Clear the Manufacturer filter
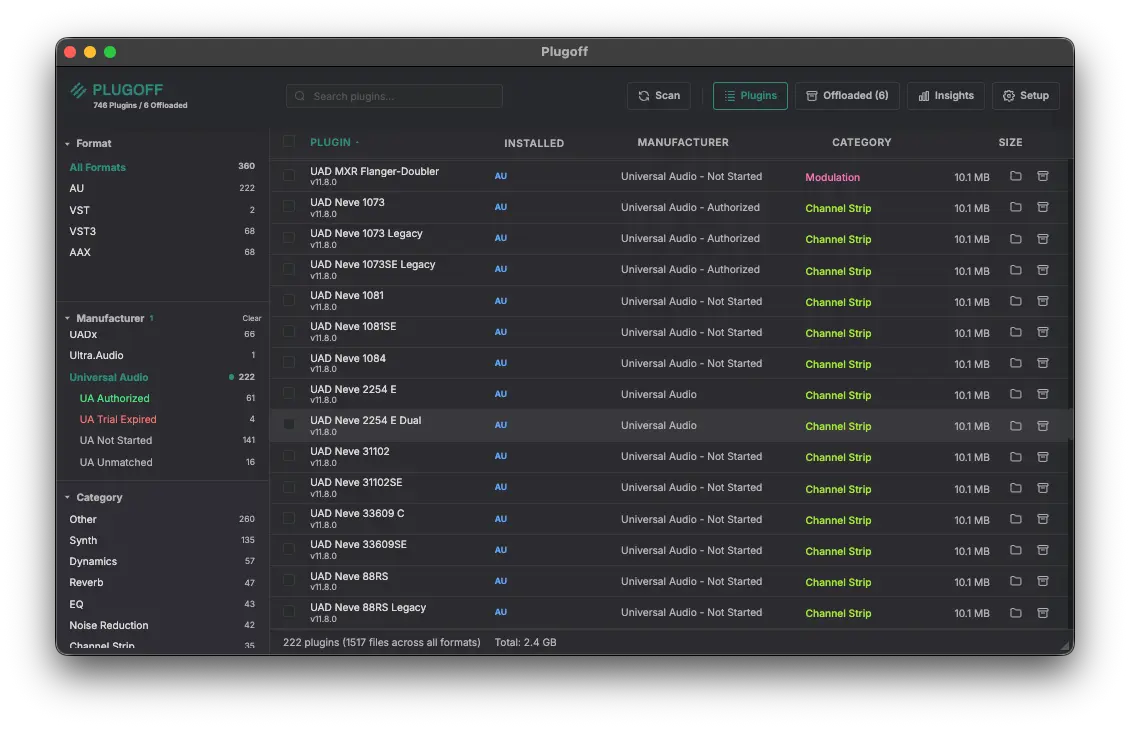Screen dimensions: 1130x729 252,319
